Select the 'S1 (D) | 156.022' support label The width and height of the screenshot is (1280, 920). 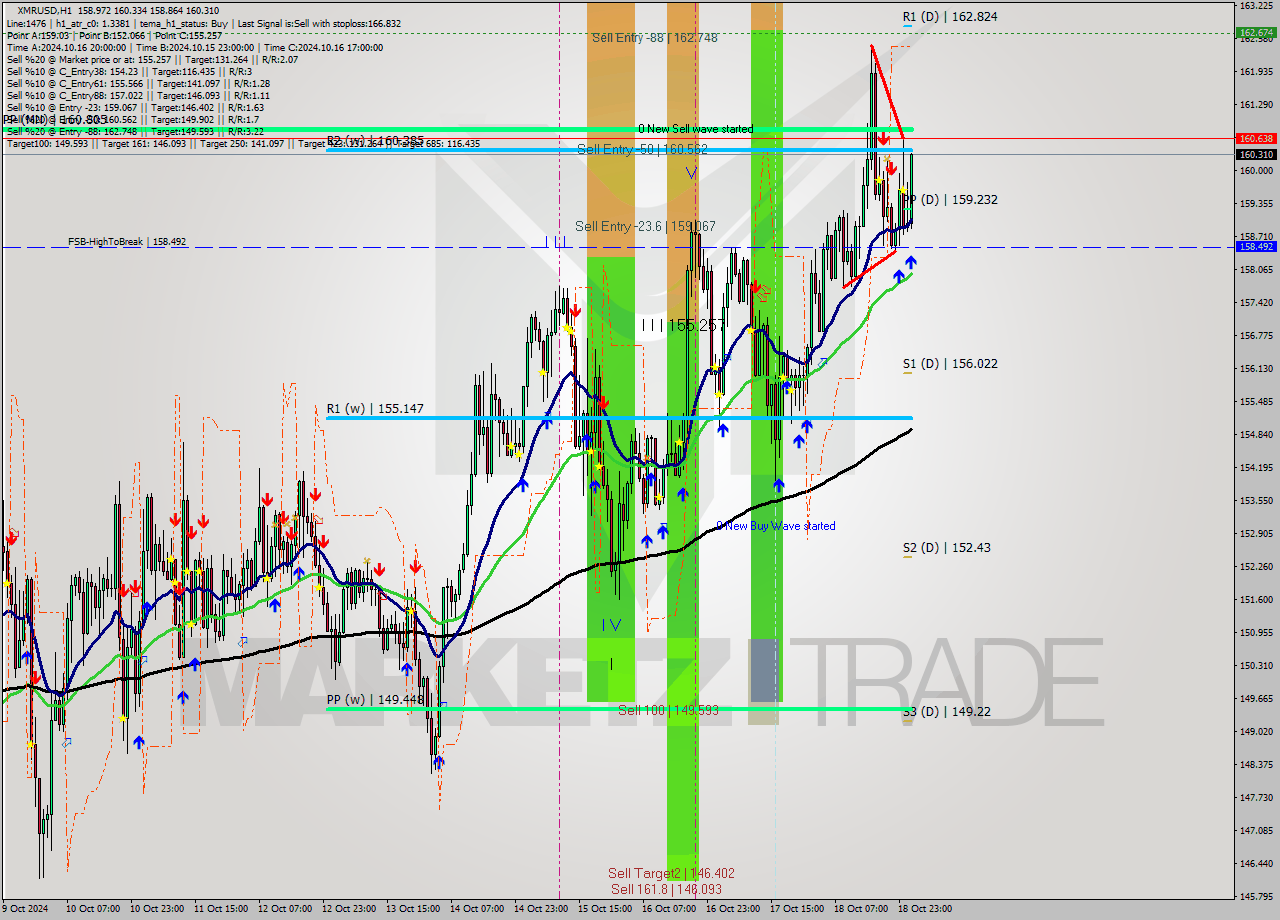click(949, 364)
